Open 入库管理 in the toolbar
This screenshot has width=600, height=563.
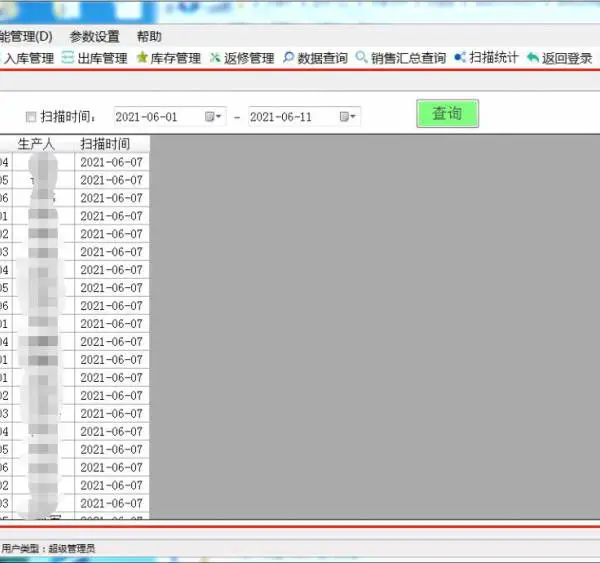click(29, 58)
